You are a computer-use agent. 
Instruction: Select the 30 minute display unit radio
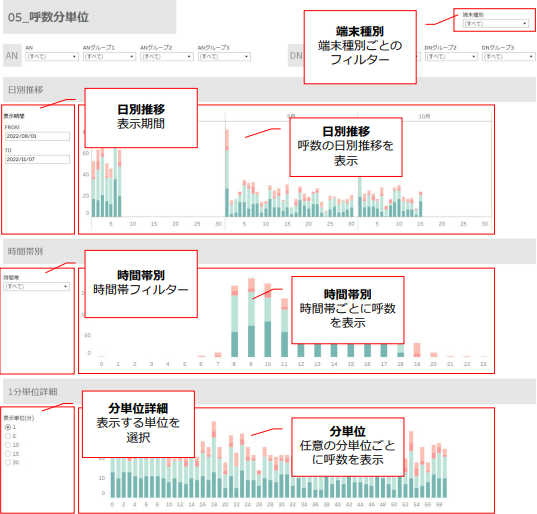tap(8, 463)
